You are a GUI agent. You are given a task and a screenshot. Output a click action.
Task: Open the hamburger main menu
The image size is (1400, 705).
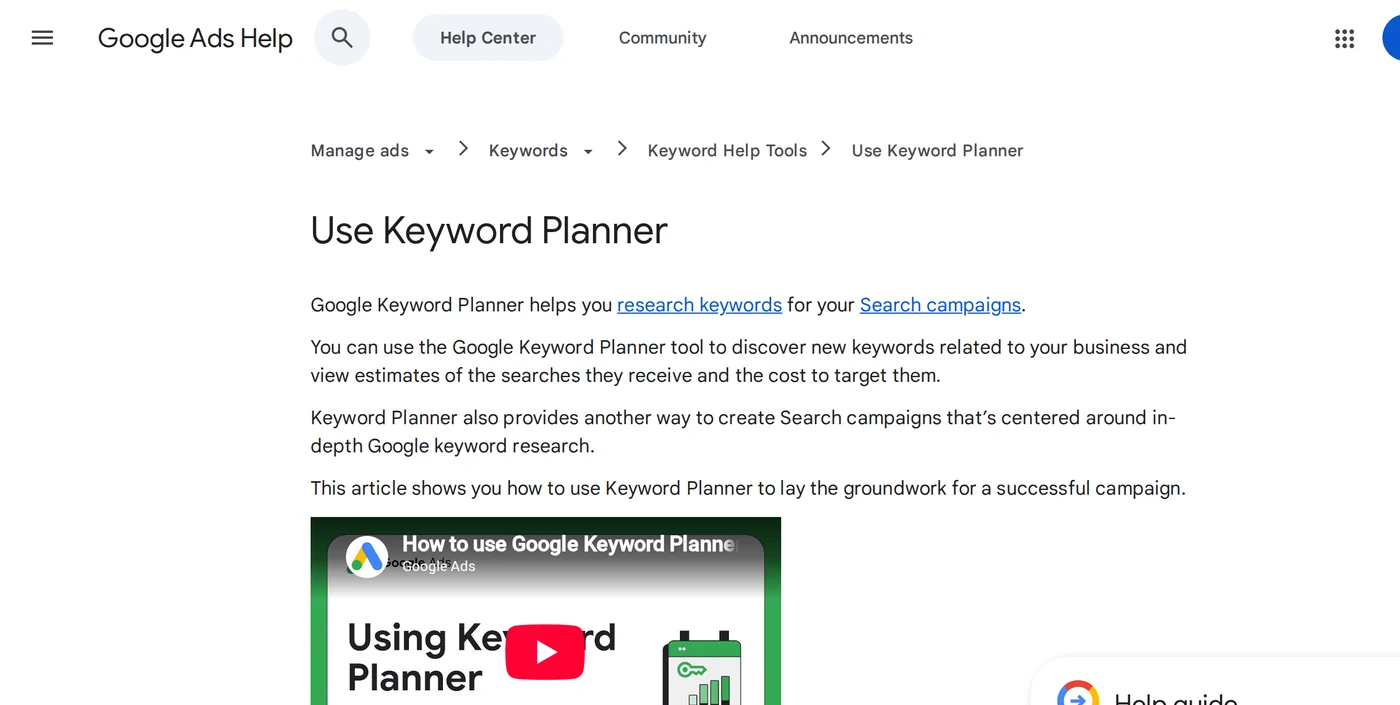pyautogui.click(x=42, y=38)
